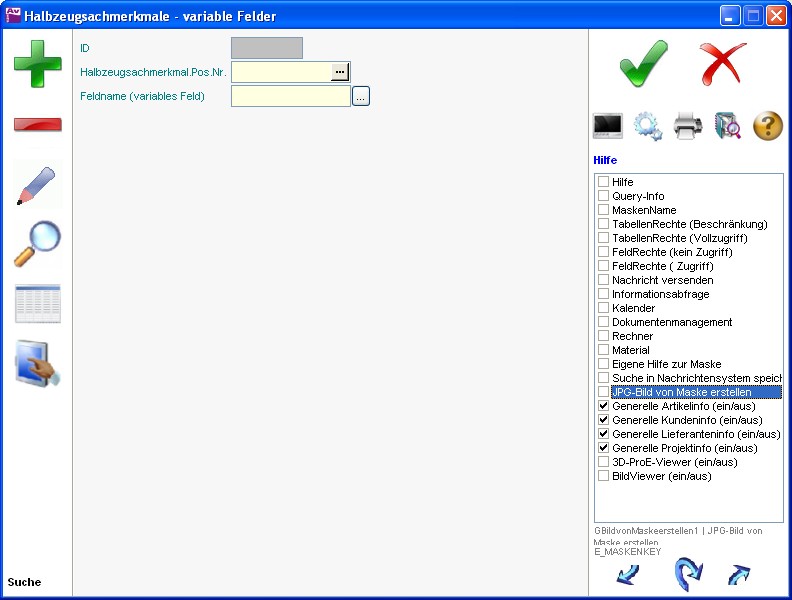Select JPG-Bild von Maske erstellen entry
This screenshot has width=792, height=600.
point(681,393)
